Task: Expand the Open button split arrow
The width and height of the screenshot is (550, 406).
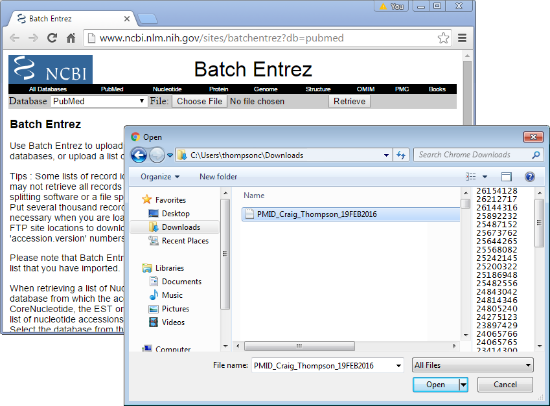Action: coord(463,385)
